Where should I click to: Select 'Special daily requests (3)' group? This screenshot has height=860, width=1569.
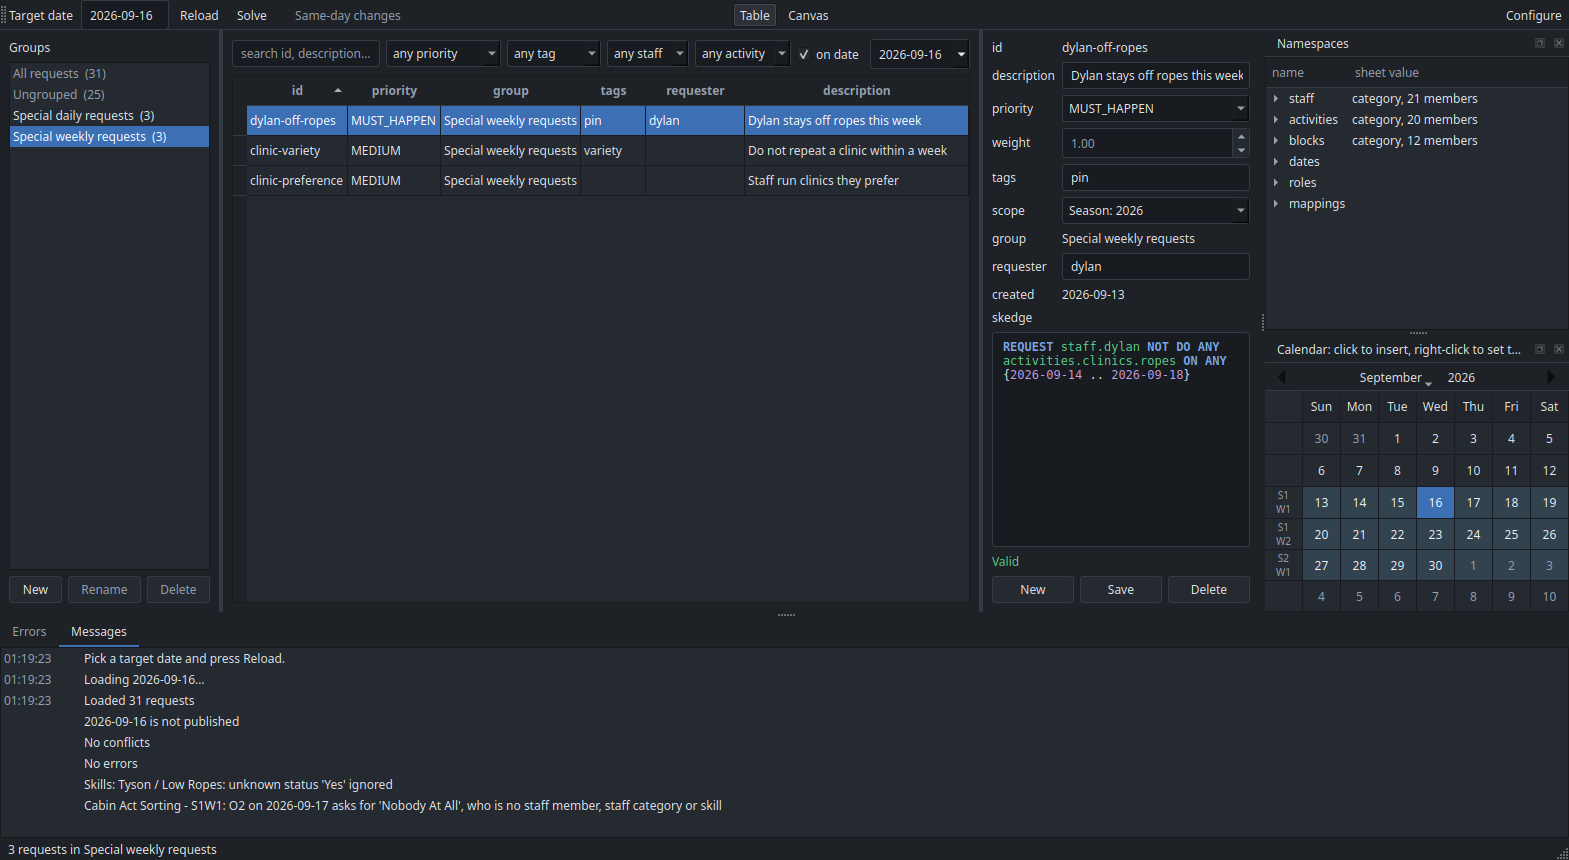[109, 115]
